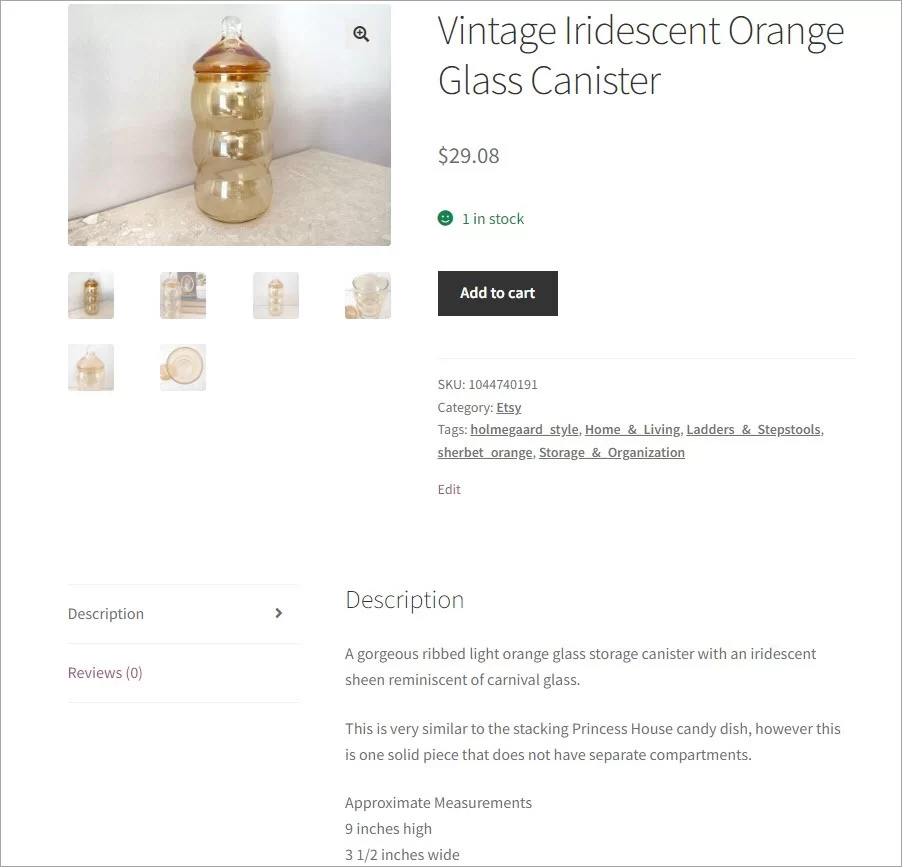
Task: Click the third ribbed canister thumbnail
Action: (275, 295)
